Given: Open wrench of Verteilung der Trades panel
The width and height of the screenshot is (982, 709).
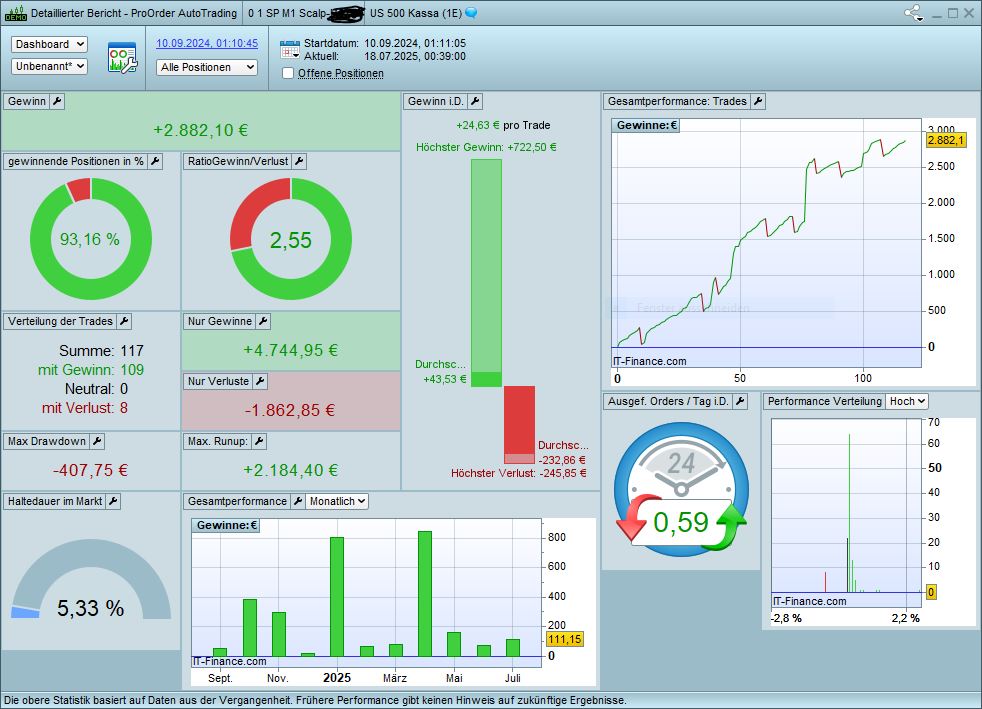Looking at the screenshot, I should (124, 321).
